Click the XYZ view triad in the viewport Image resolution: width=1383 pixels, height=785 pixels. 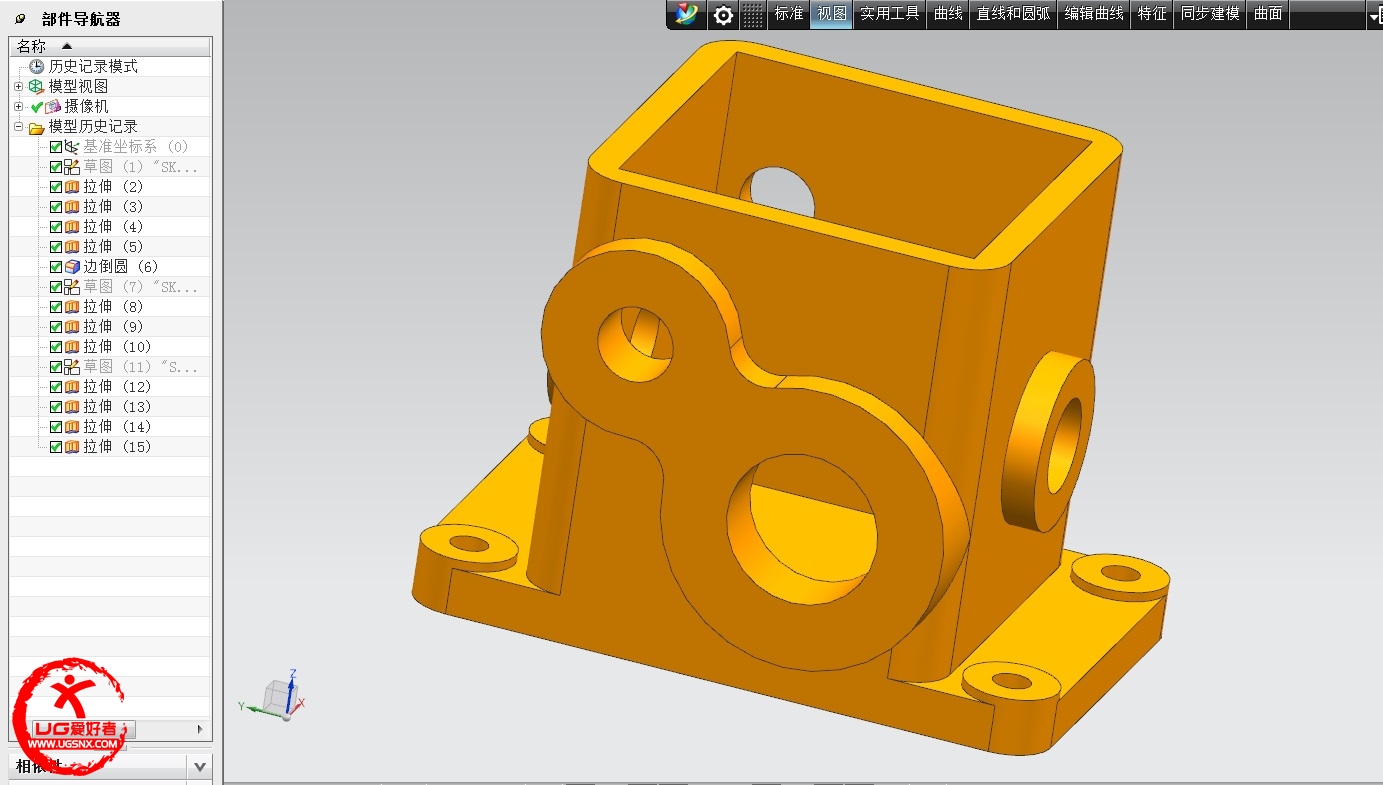274,694
